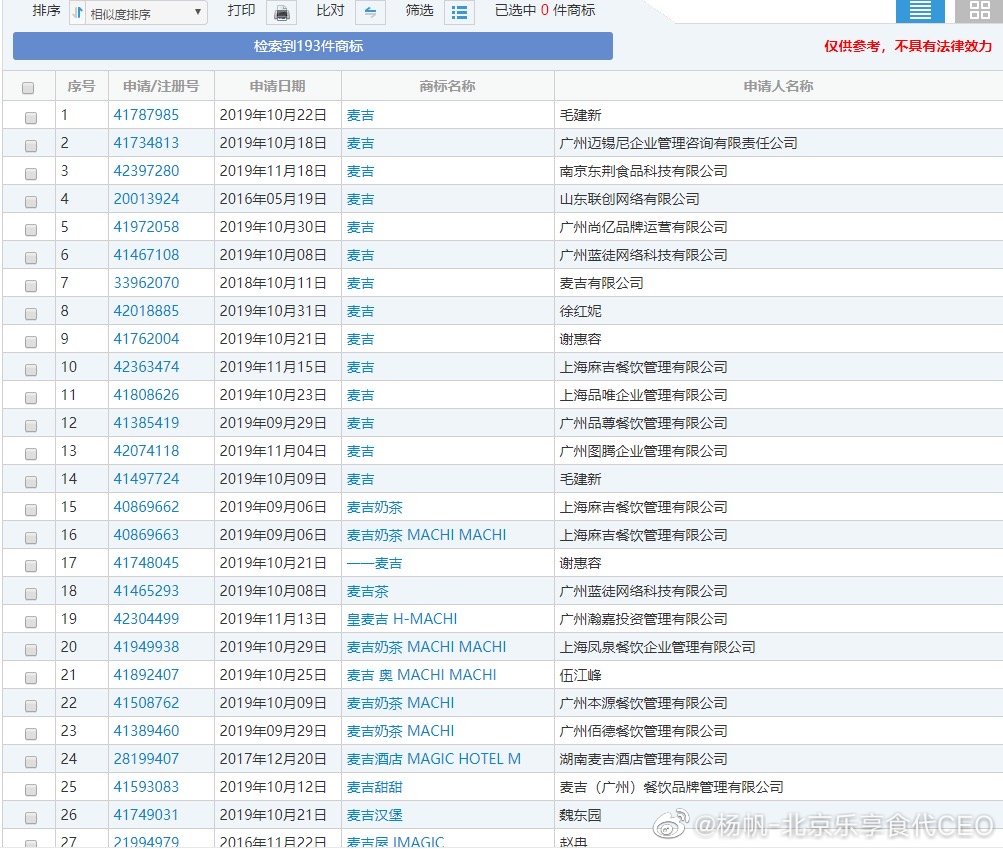The width and height of the screenshot is (1003, 849).
Task: Toggle the select-all checkbox in the table header
Action: pyautogui.click(x=30, y=86)
